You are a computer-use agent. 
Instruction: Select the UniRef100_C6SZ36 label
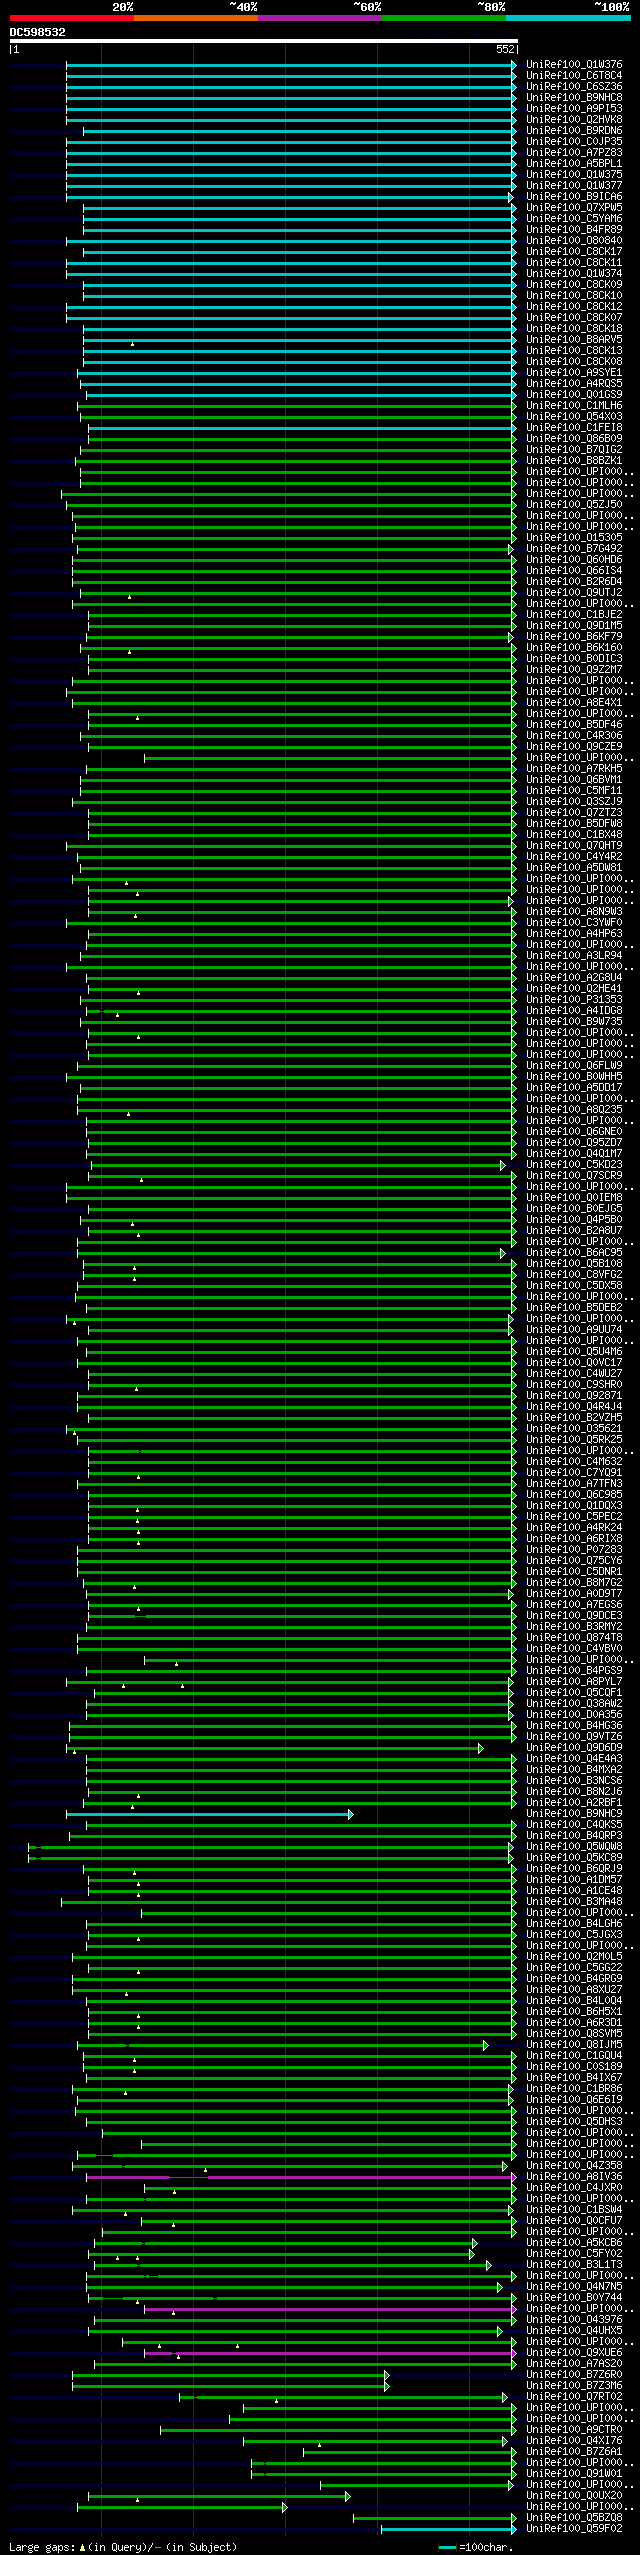574,86
